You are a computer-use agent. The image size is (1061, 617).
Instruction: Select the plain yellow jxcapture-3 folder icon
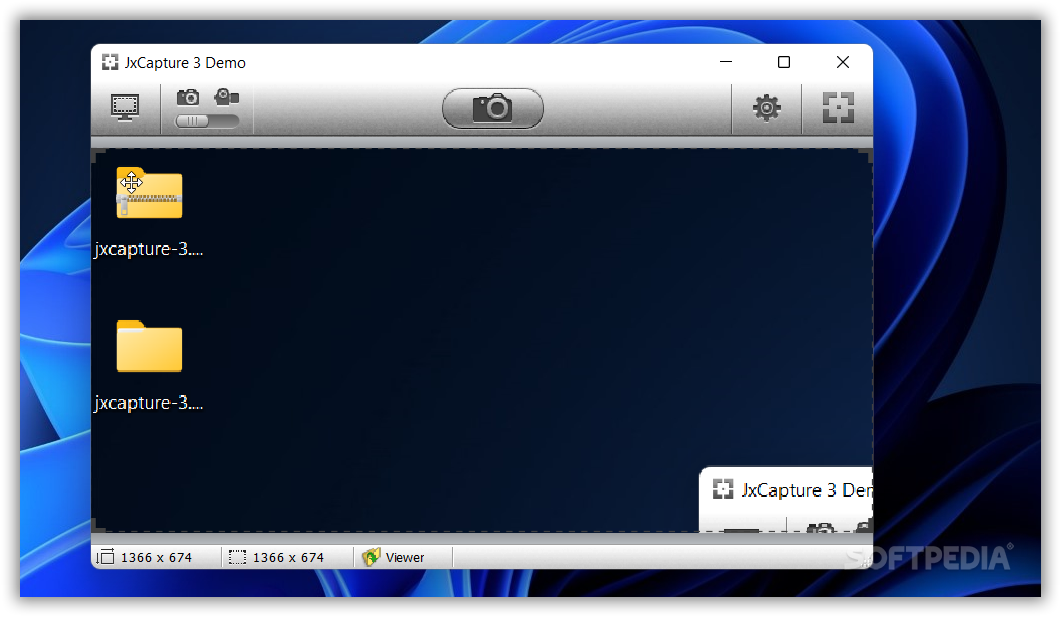point(150,346)
